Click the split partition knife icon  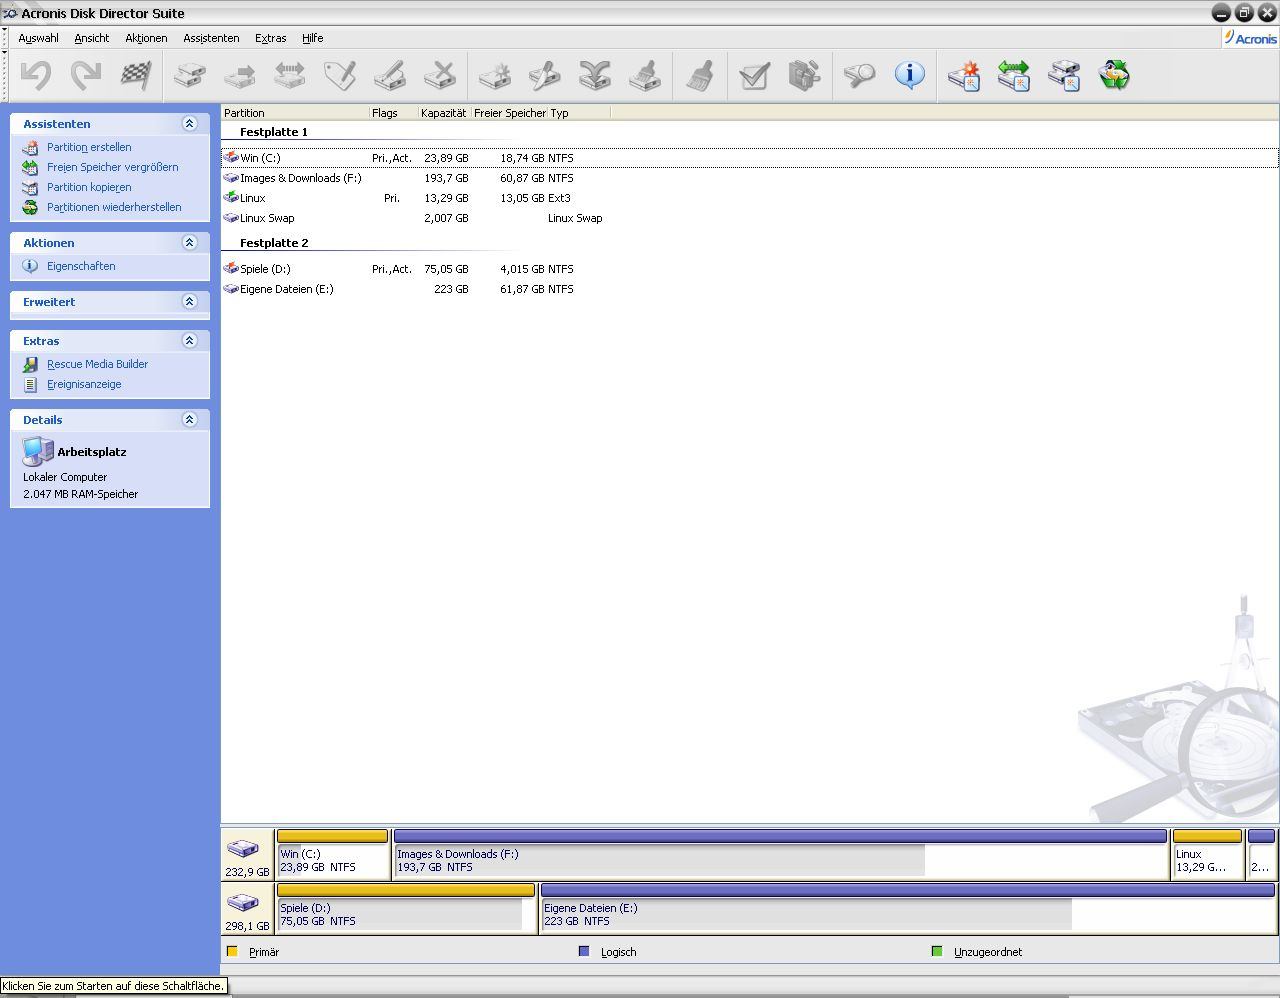point(544,75)
